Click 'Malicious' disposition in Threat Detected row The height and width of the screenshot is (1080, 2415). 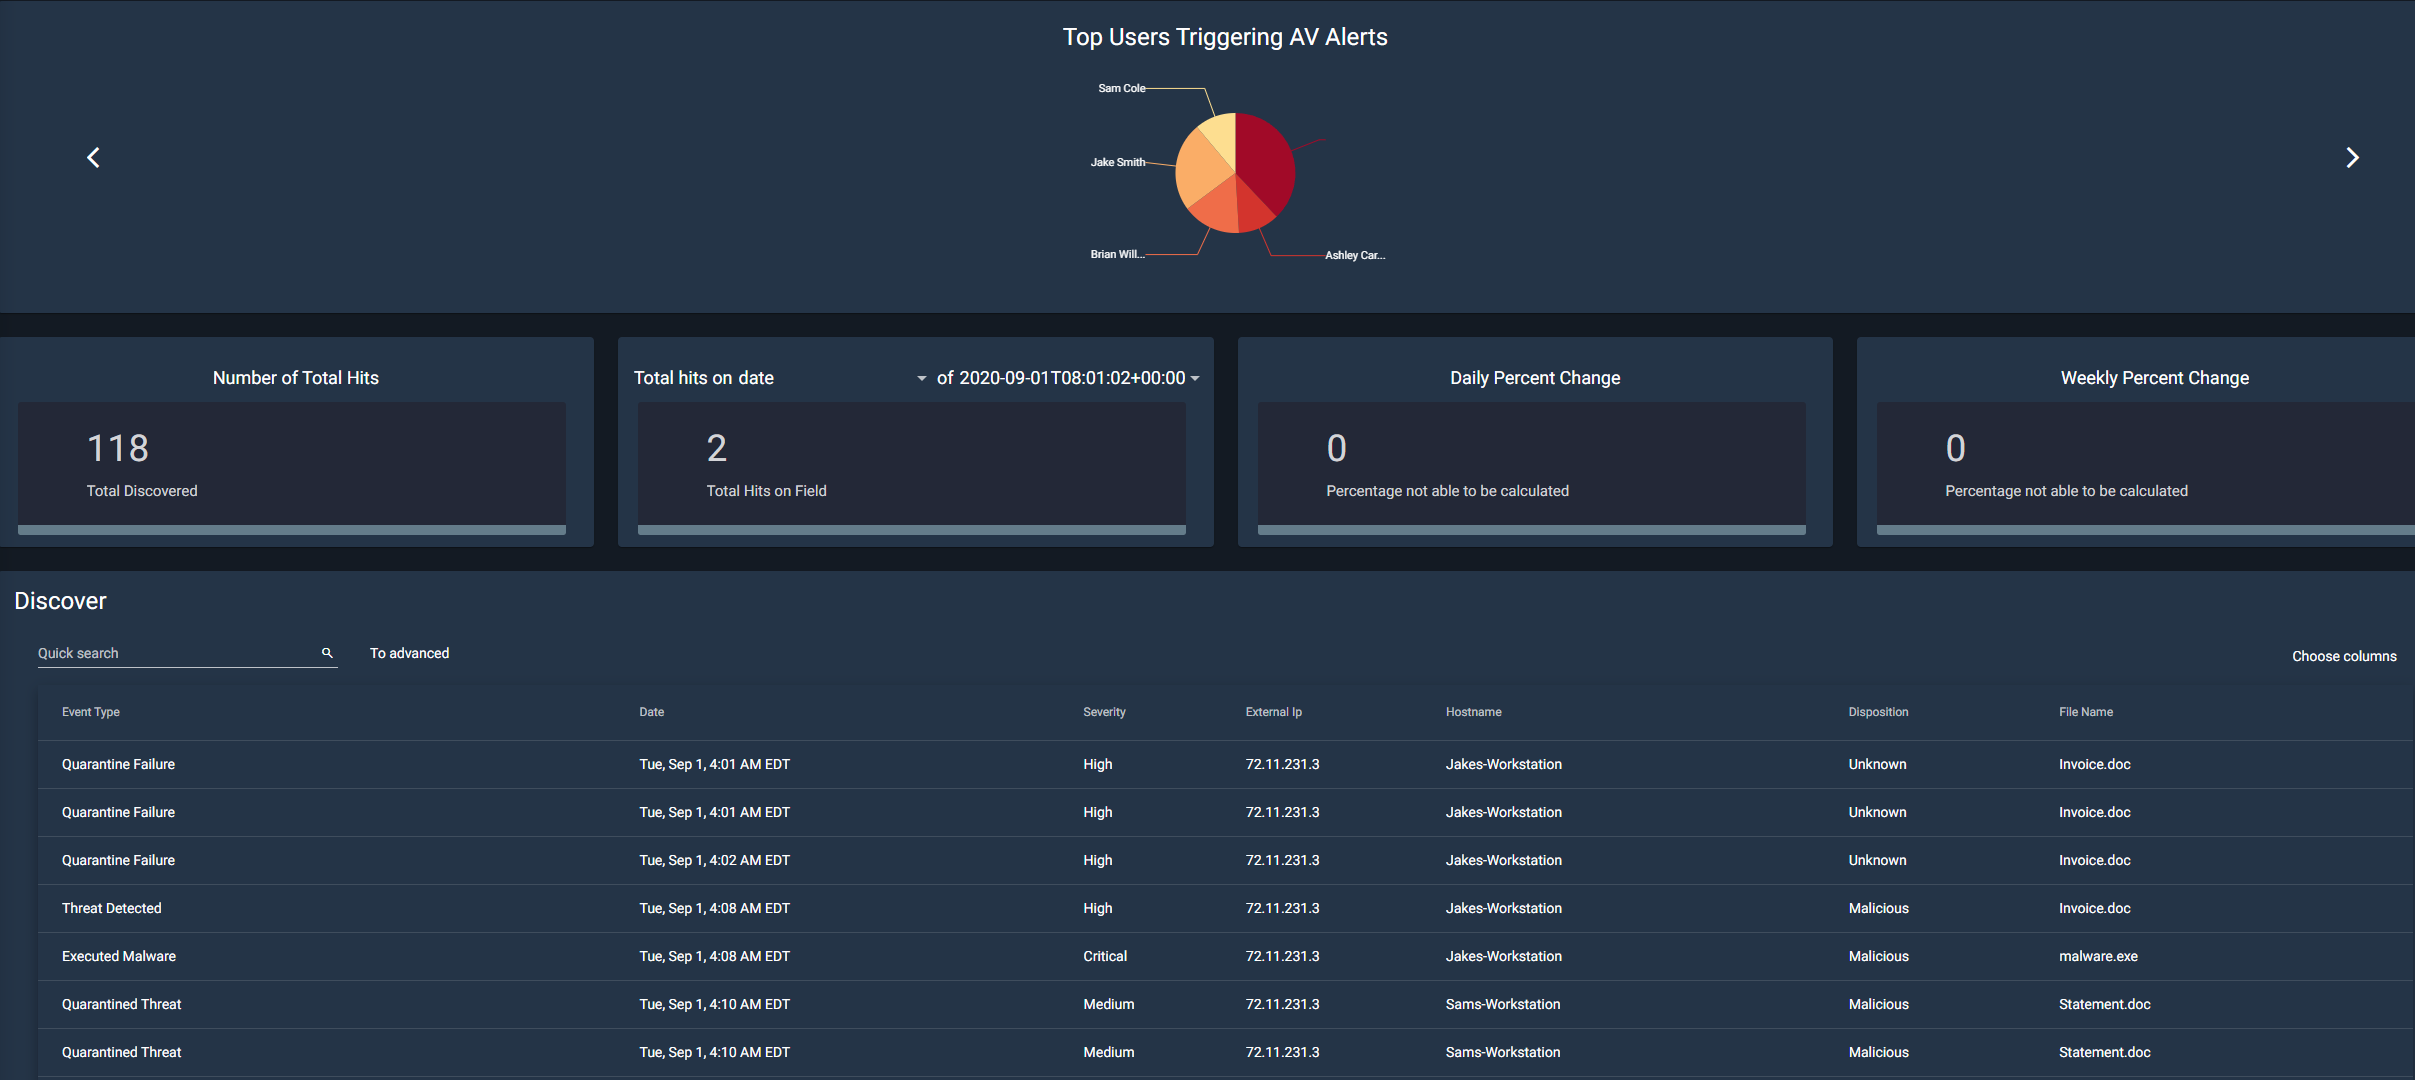1878,908
